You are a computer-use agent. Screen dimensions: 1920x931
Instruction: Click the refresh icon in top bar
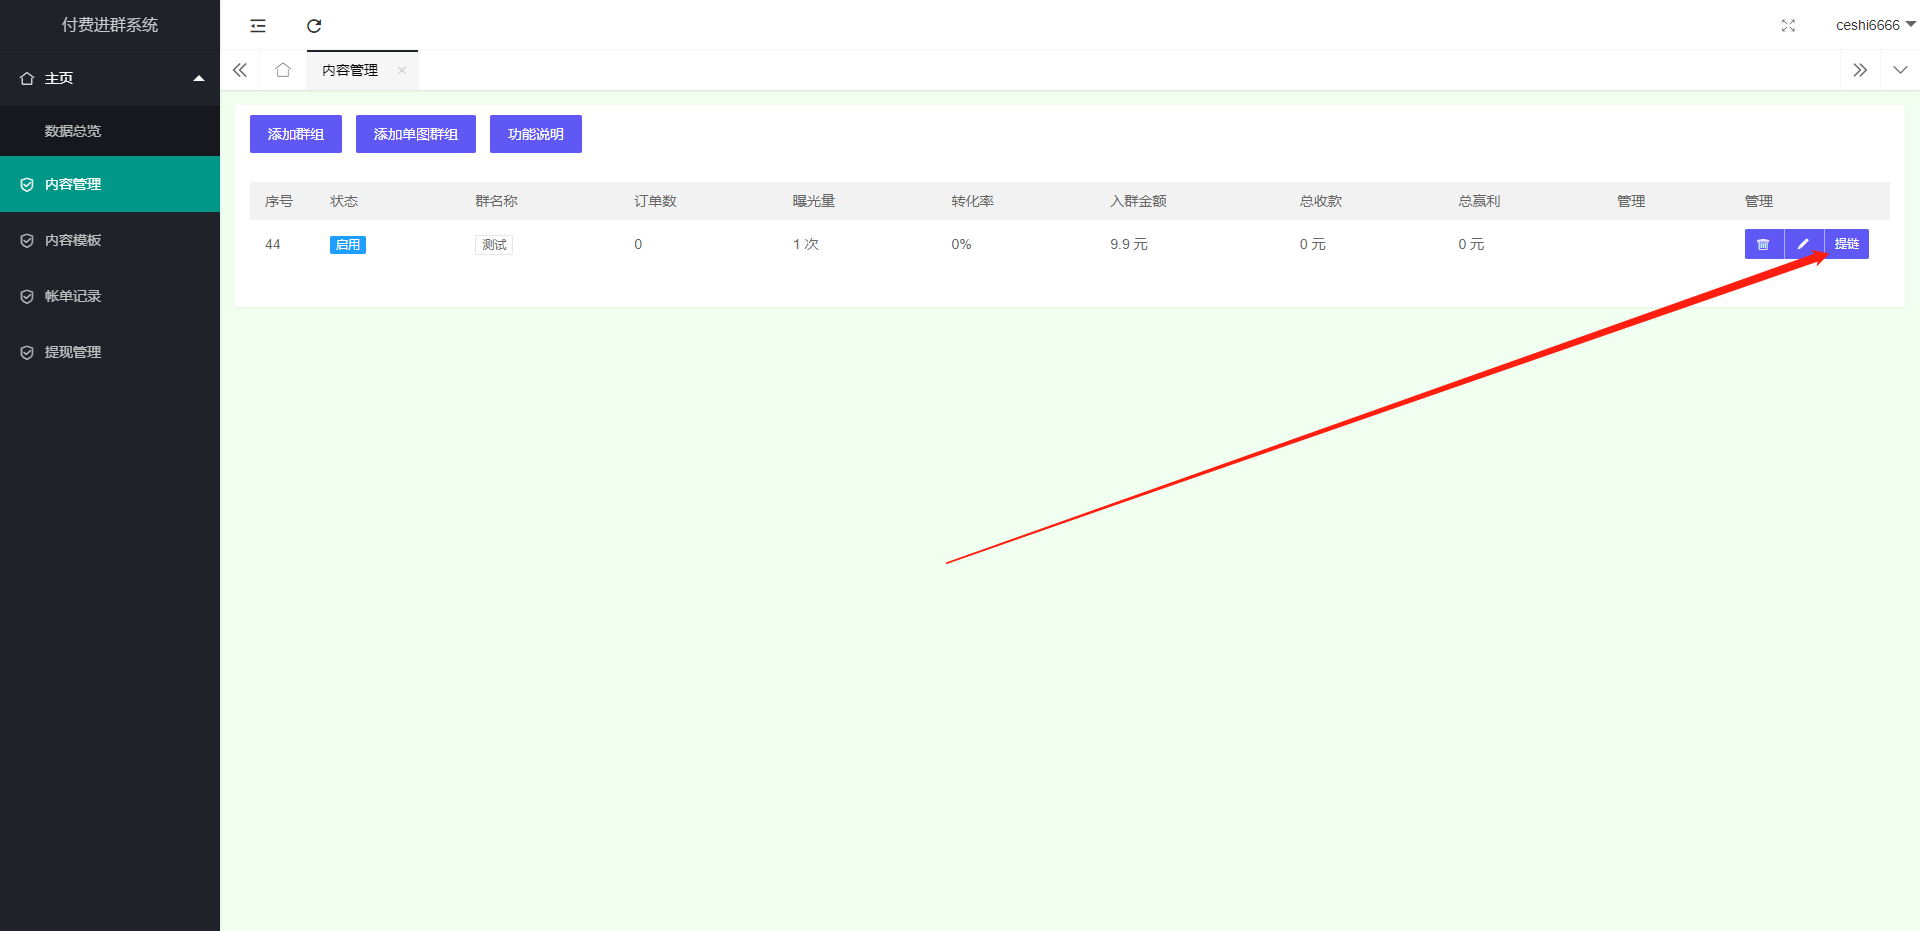(314, 26)
